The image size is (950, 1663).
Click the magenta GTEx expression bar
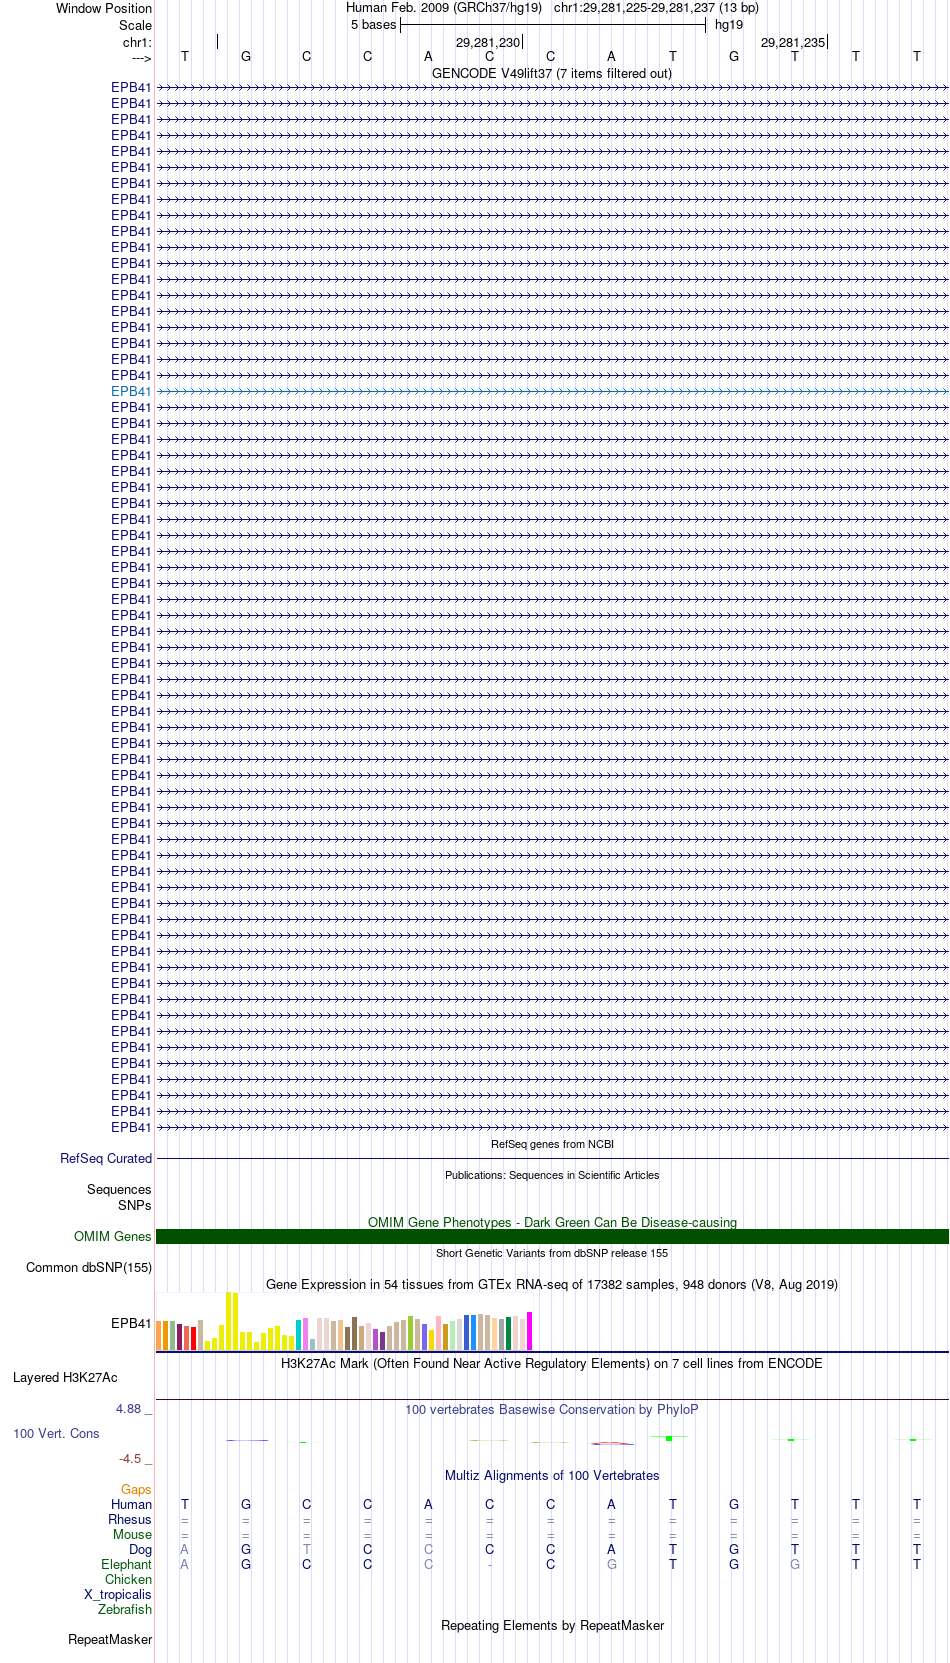click(530, 1331)
